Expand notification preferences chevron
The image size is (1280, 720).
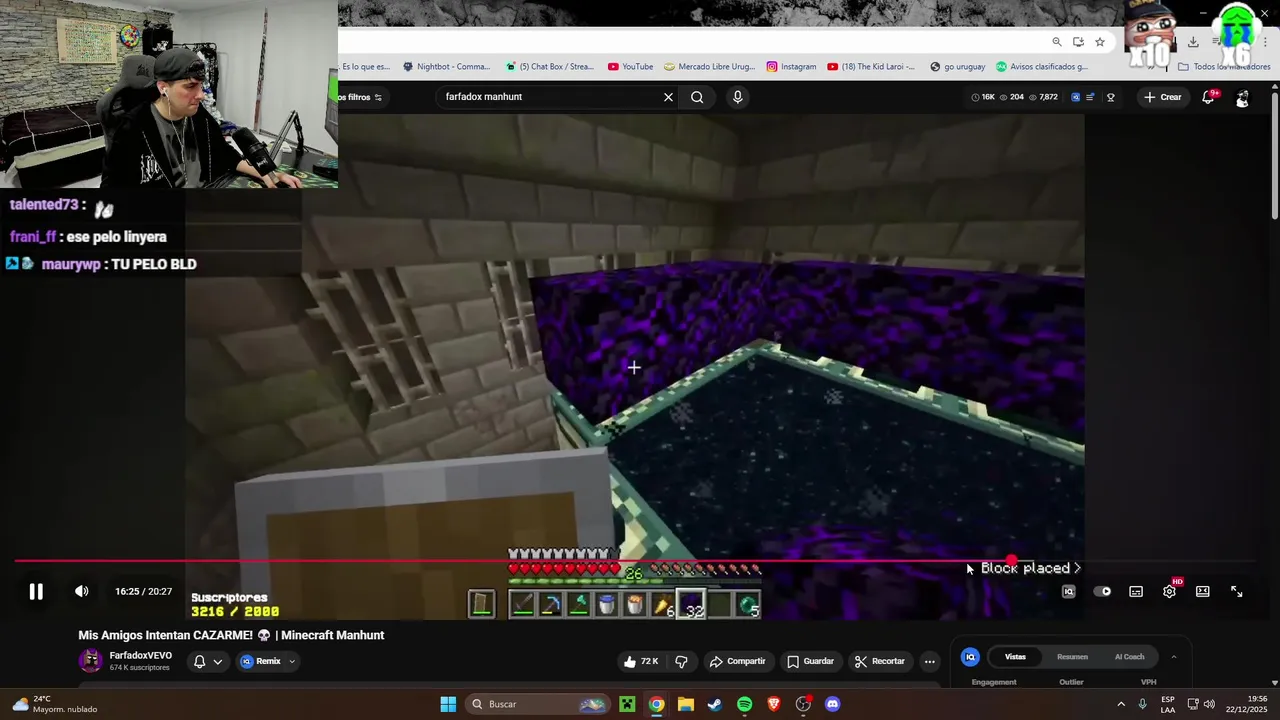click(x=217, y=661)
